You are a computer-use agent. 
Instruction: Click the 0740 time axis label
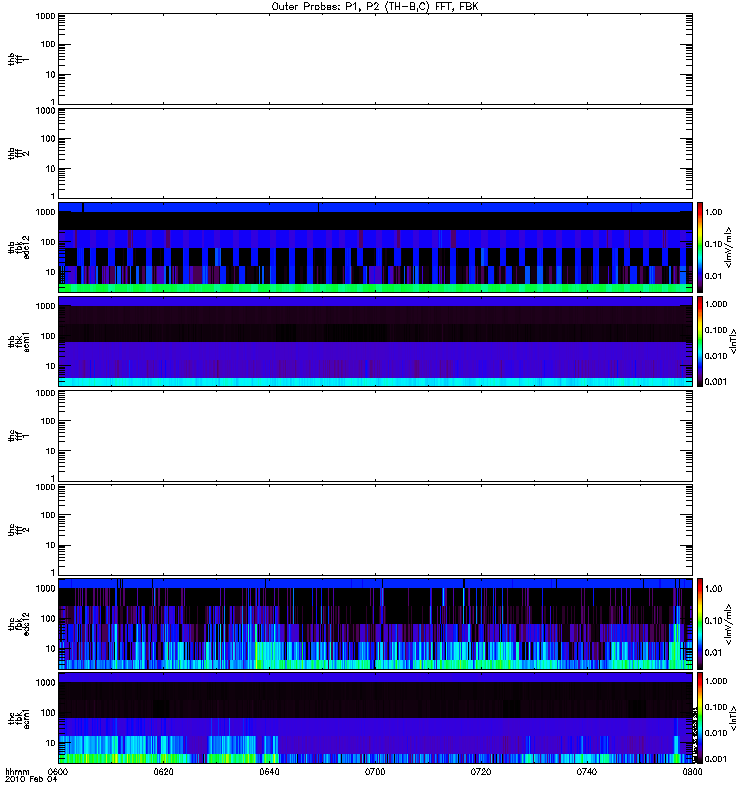pos(586,771)
